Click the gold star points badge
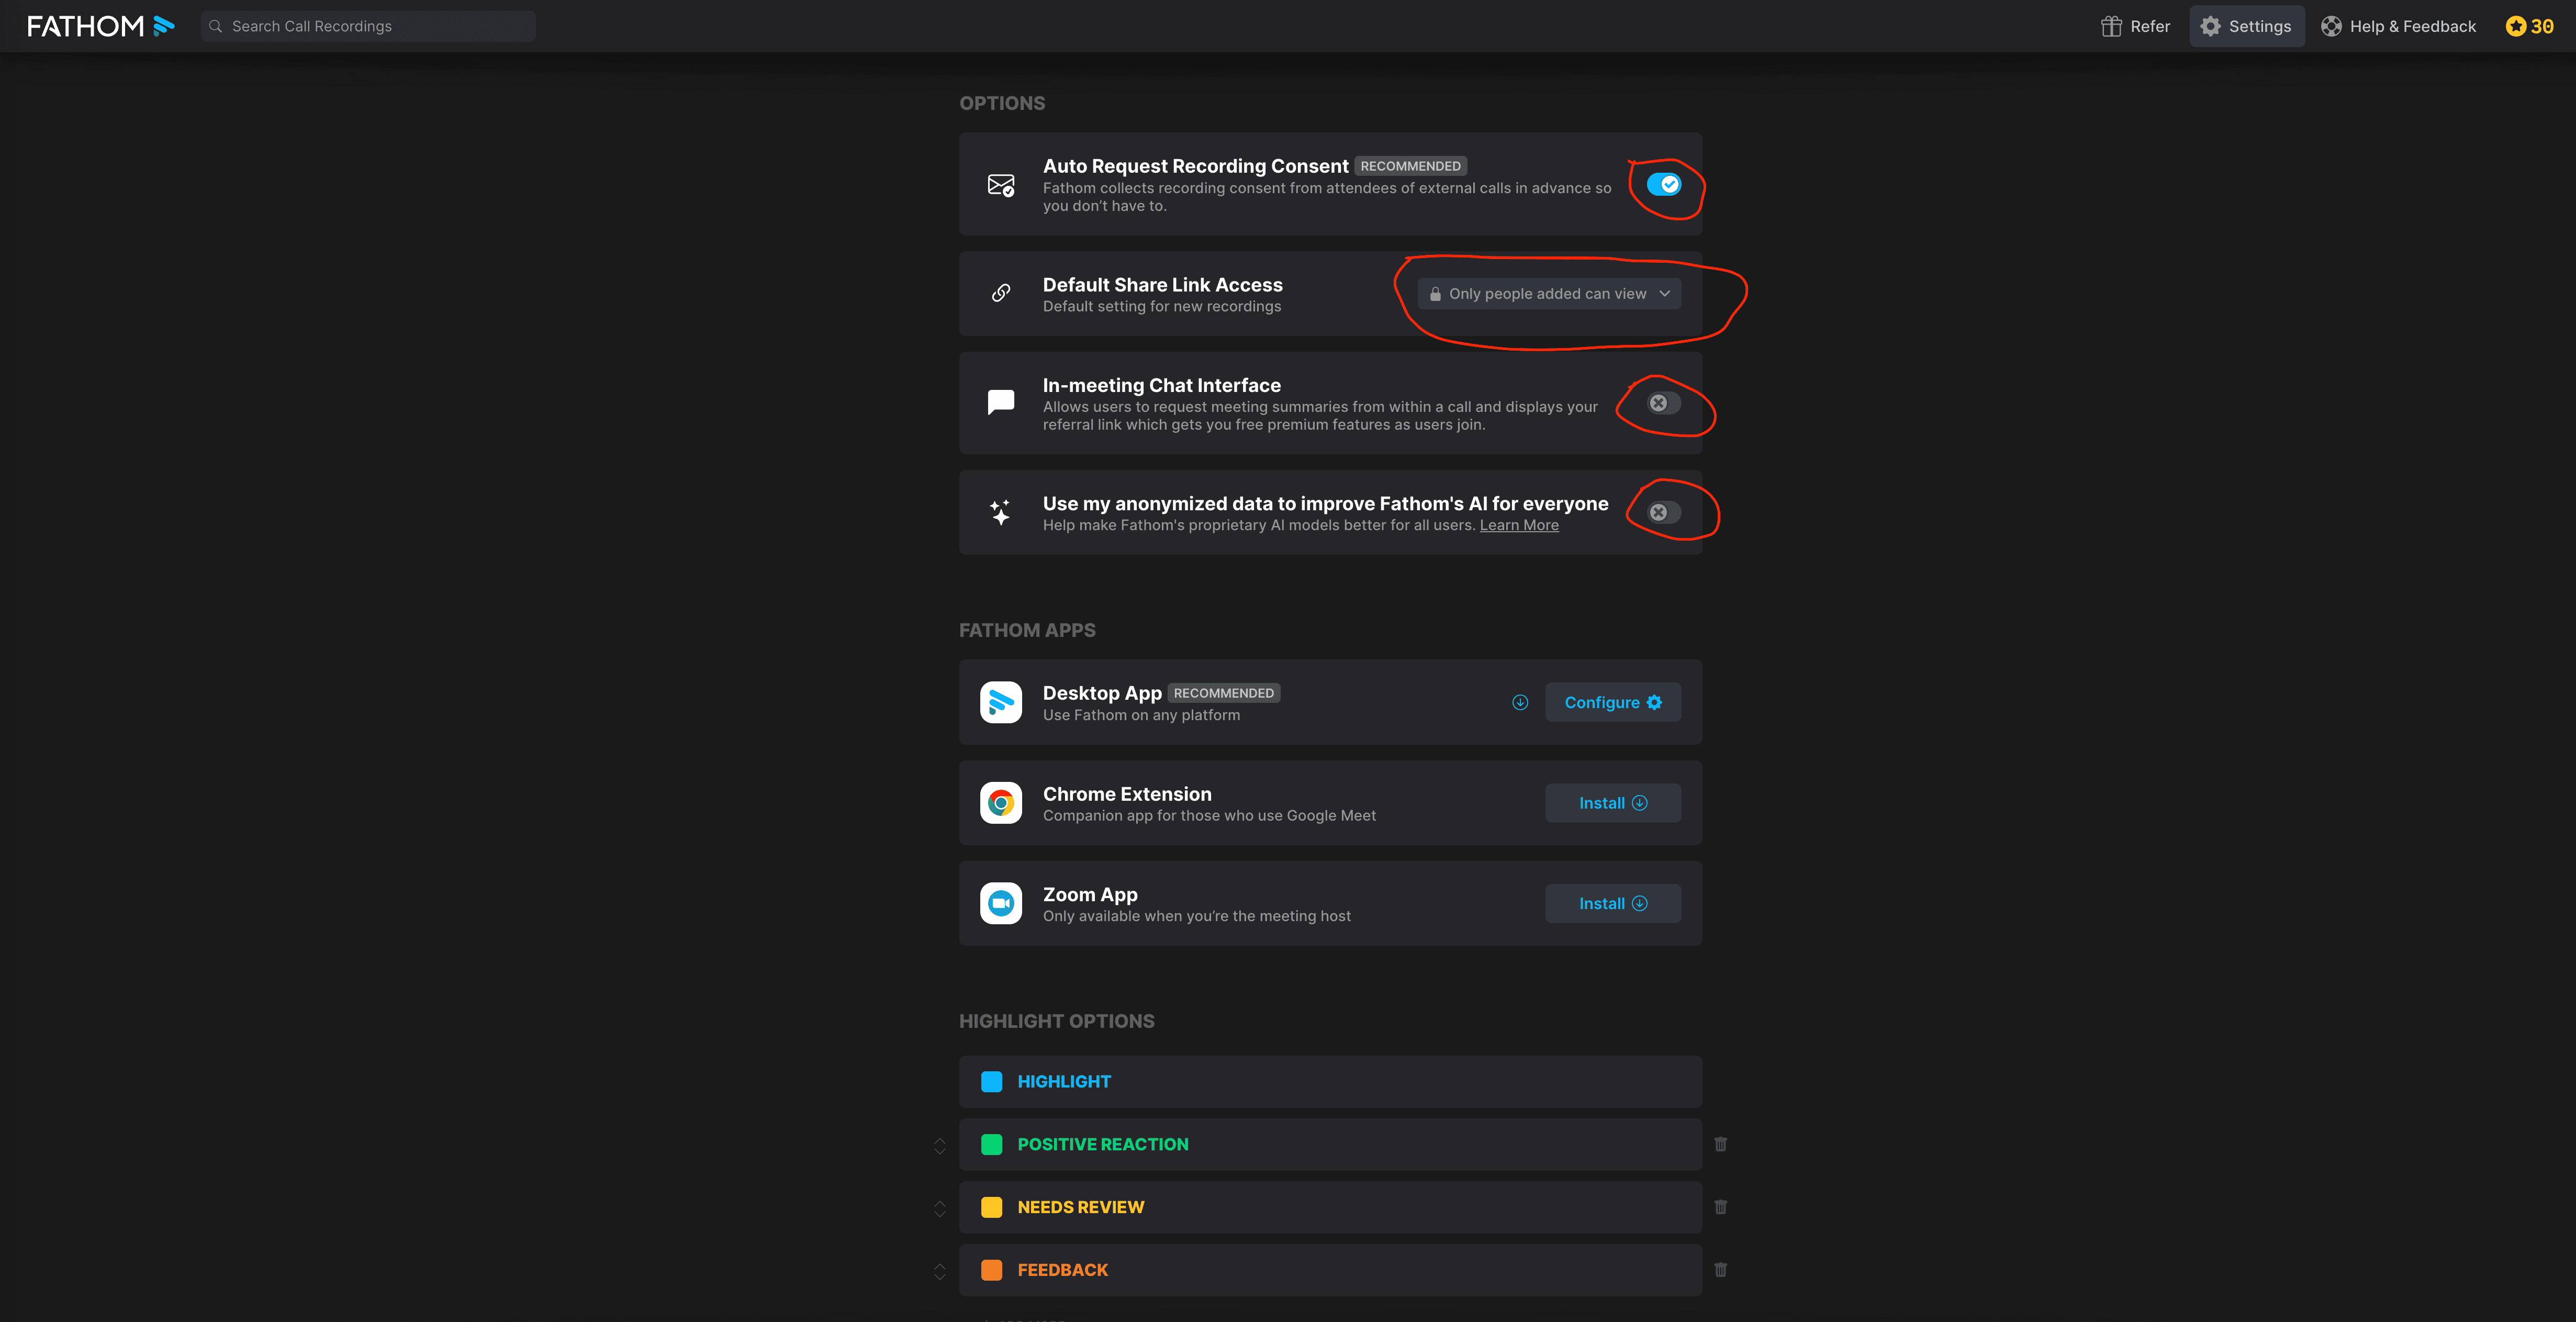This screenshot has width=2576, height=1322. coord(2529,26)
